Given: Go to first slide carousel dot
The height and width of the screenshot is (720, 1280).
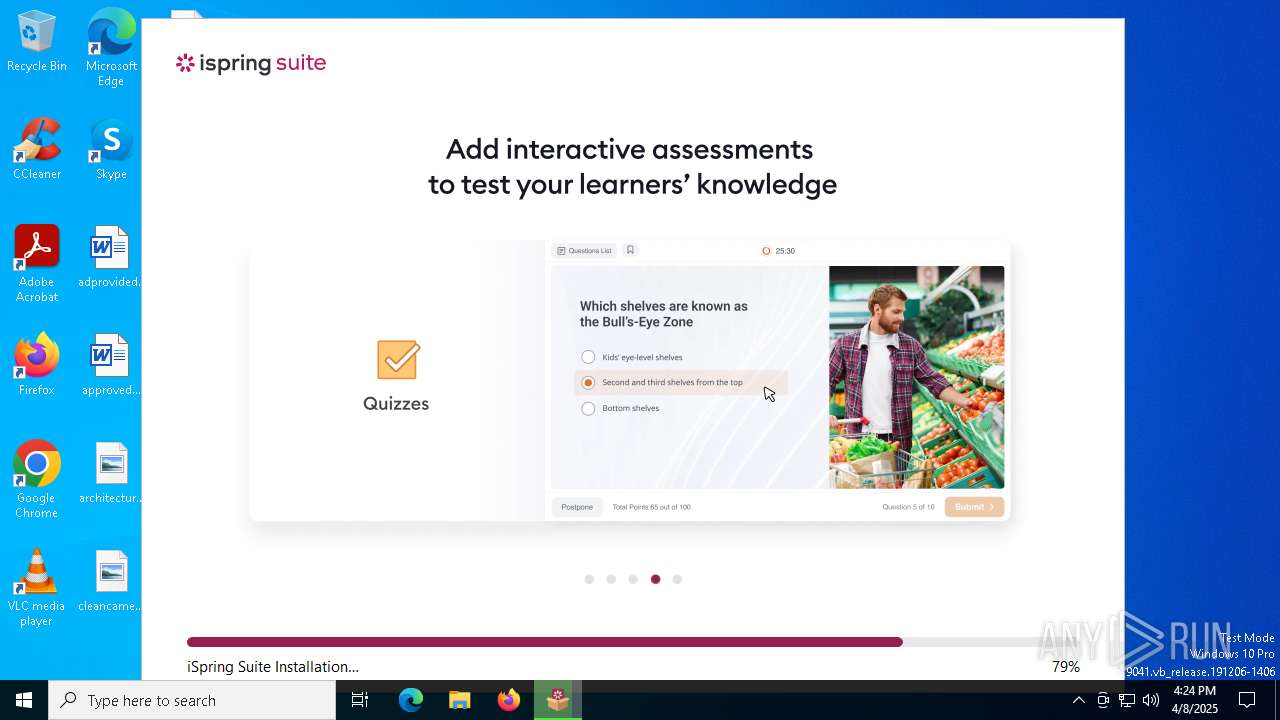Looking at the screenshot, I should (589, 579).
